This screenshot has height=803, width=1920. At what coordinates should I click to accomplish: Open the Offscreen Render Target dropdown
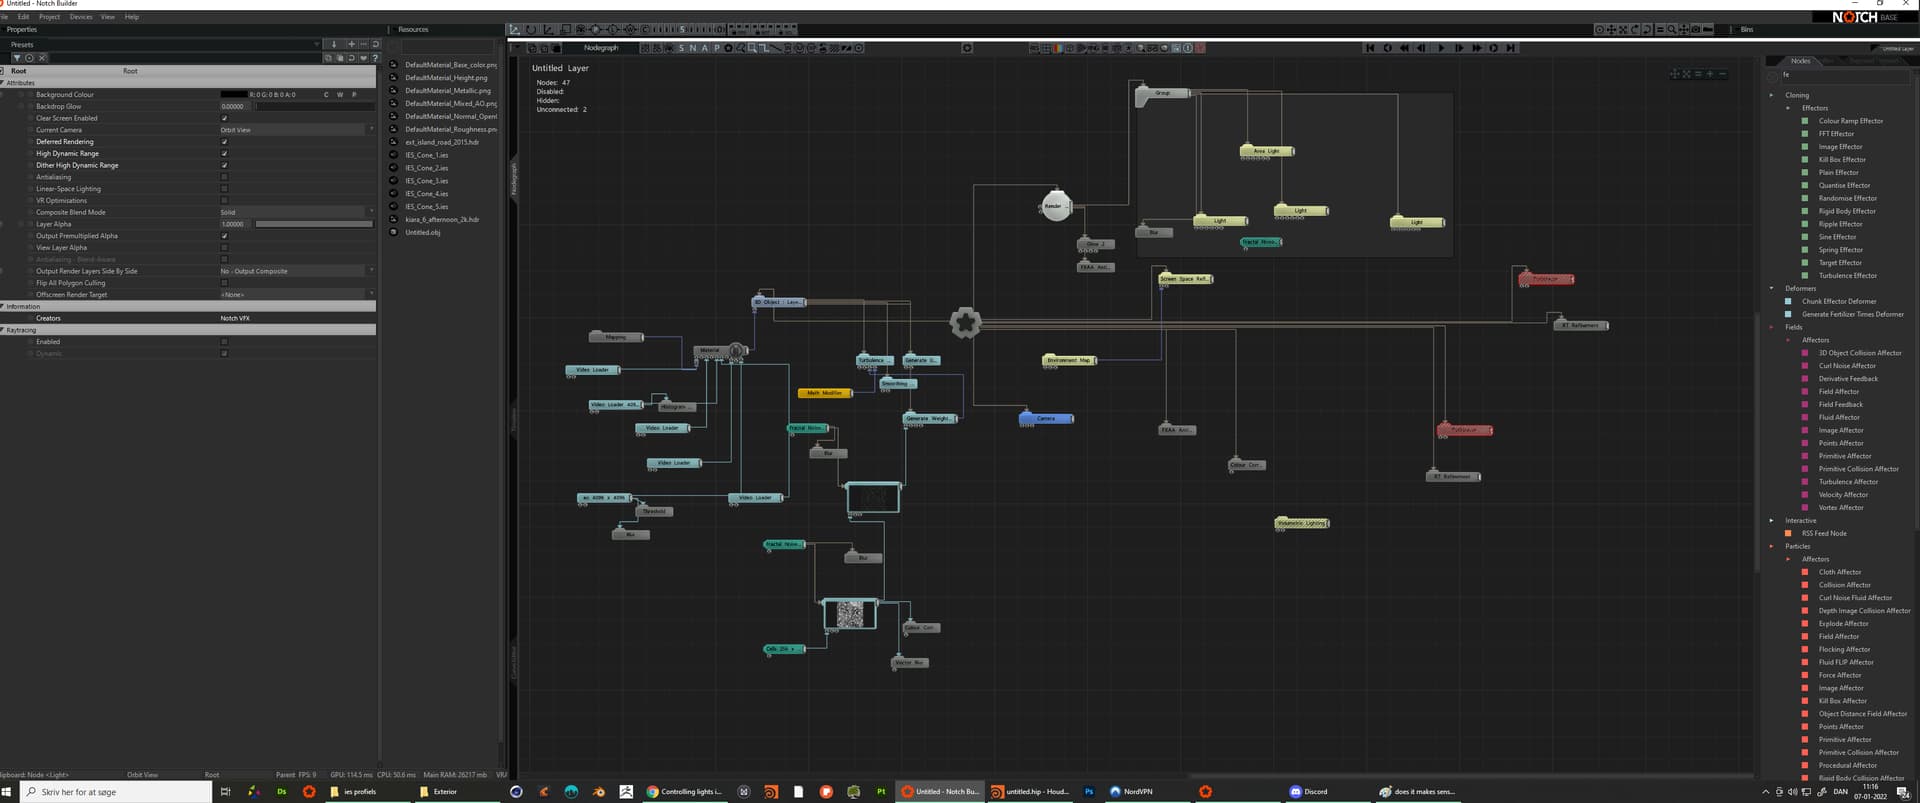click(297, 295)
